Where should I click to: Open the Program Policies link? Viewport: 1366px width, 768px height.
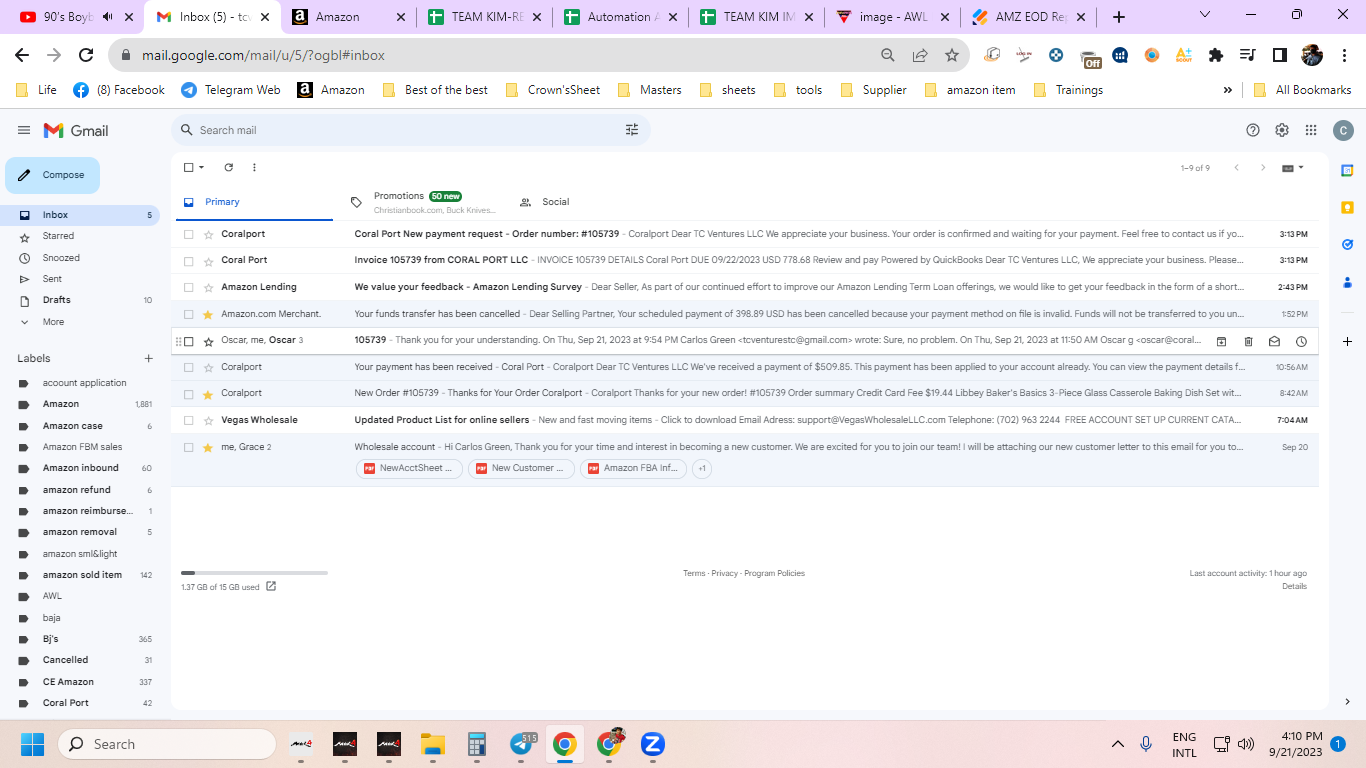coord(774,573)
